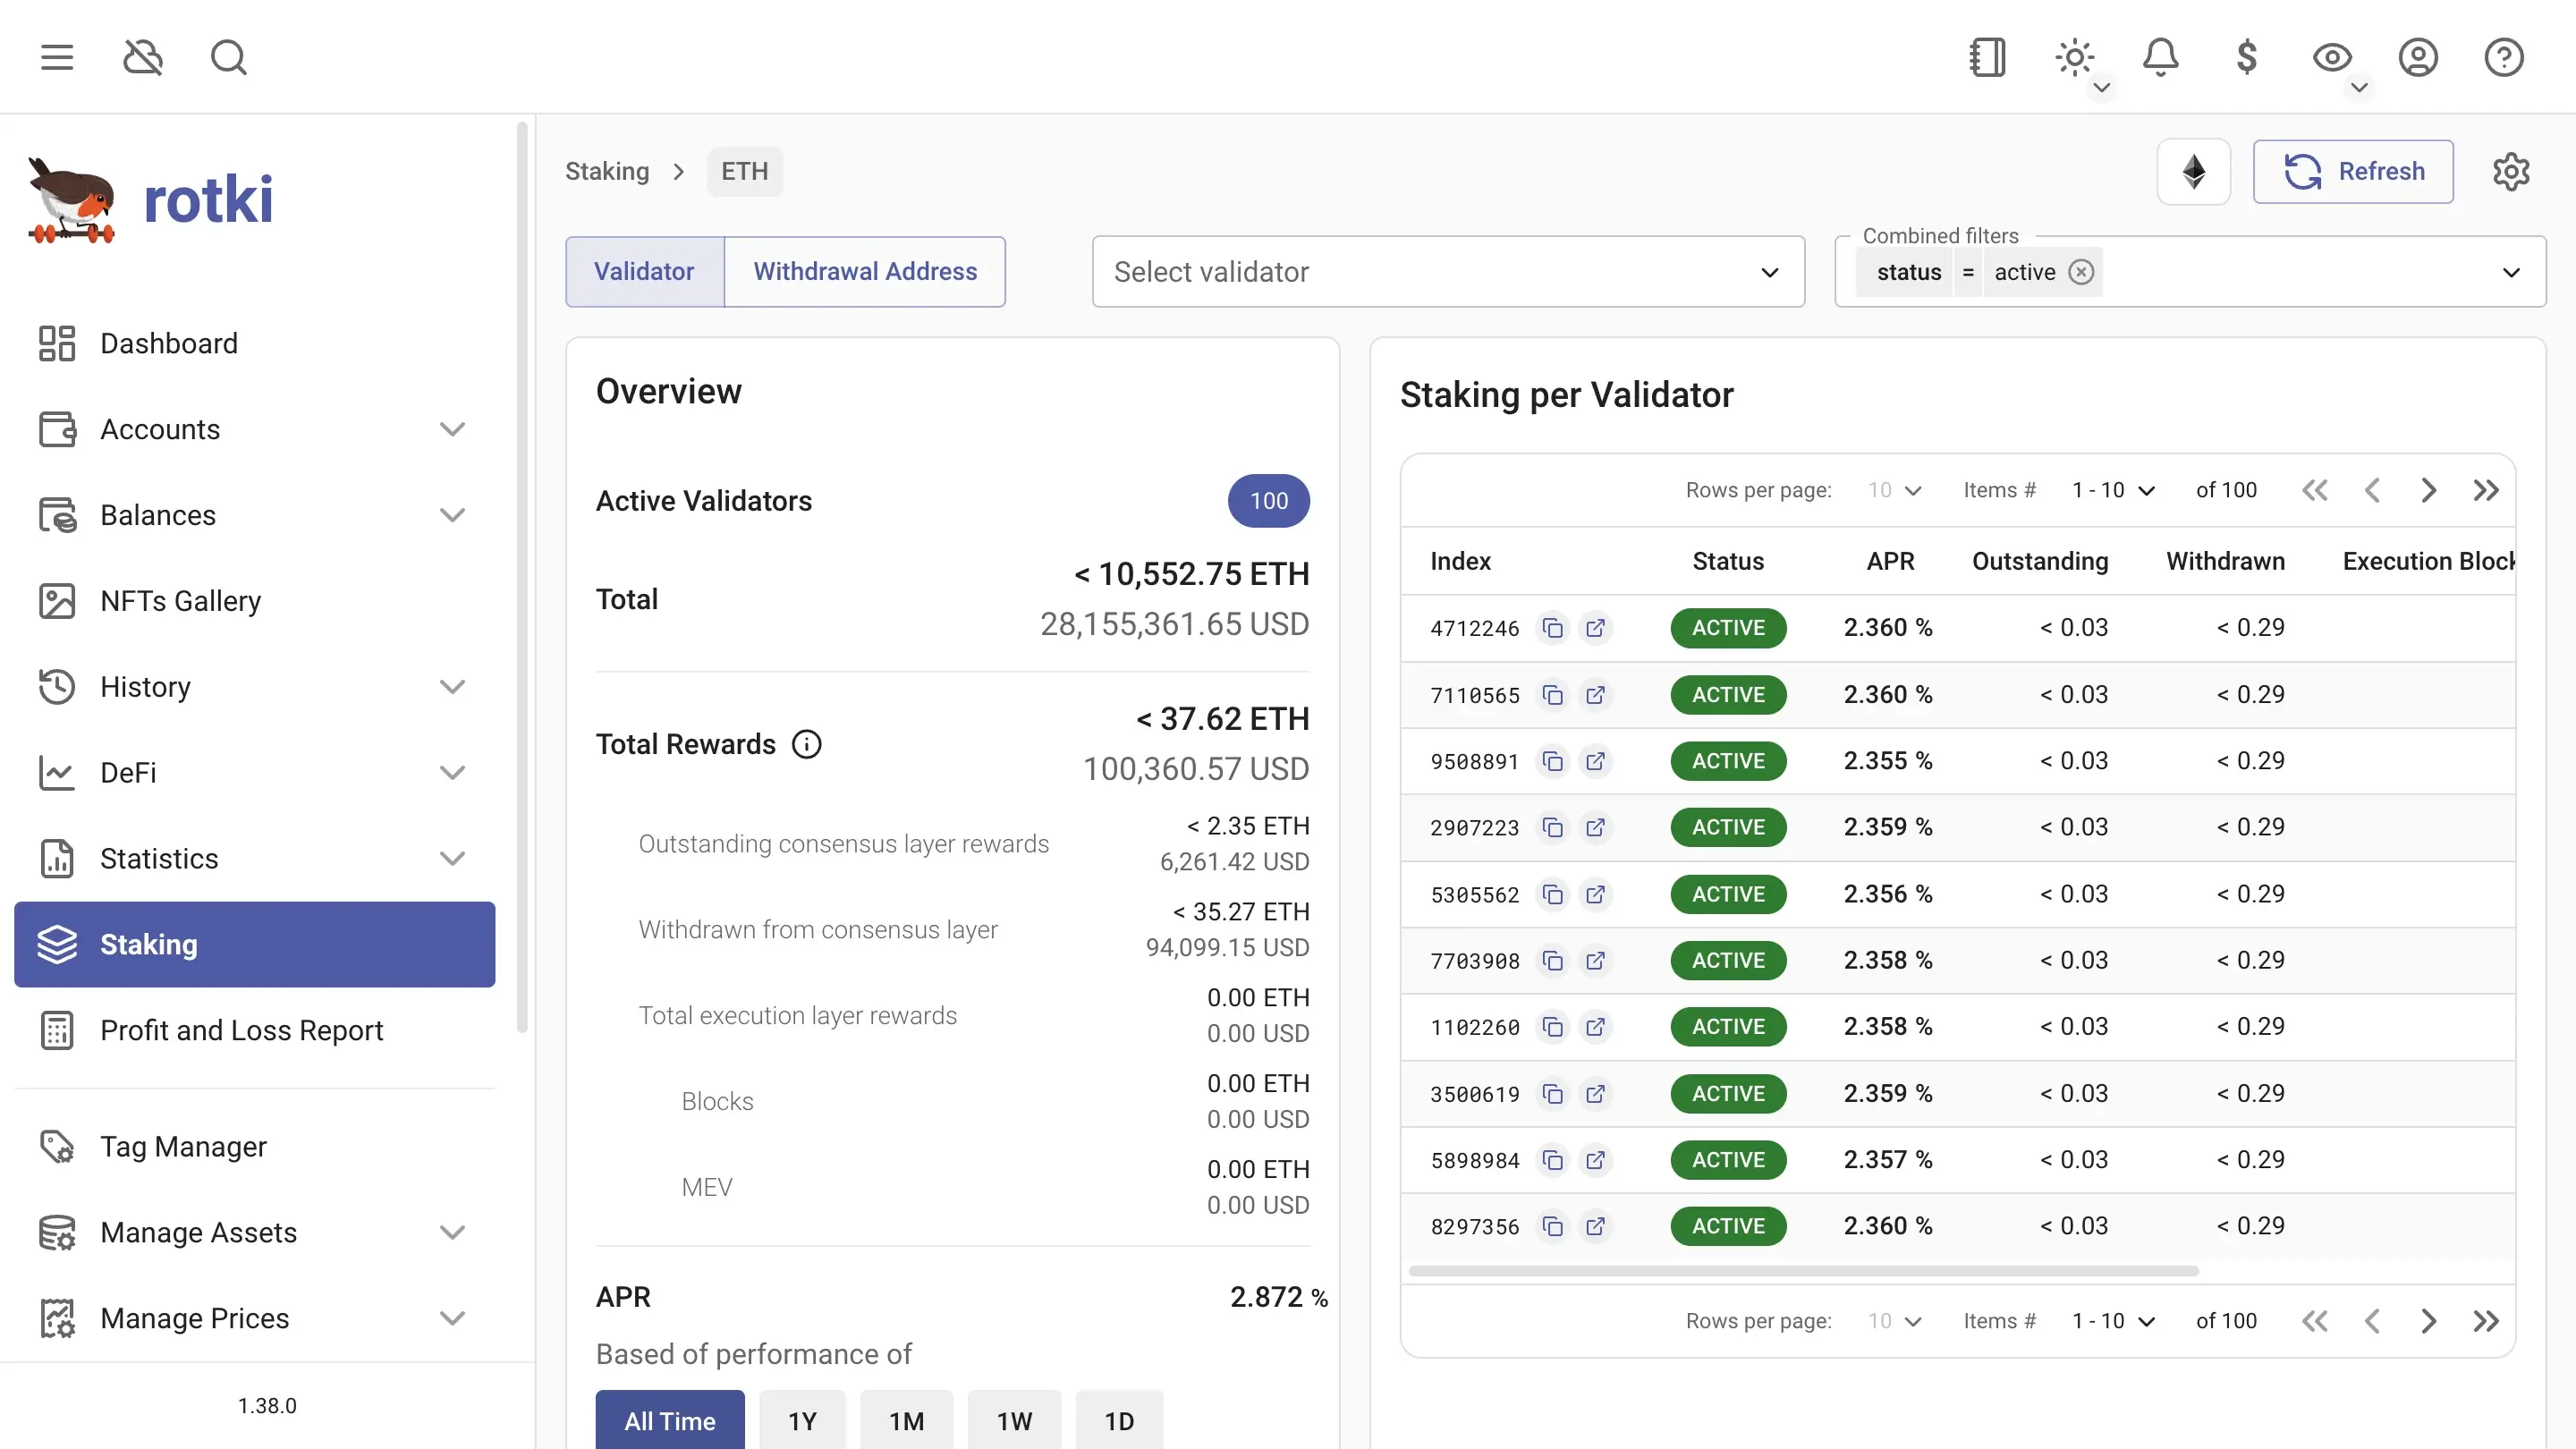Select the All Time APR period
The height and width of the screenshot is (1449, 2576).
pos(670,1420)
